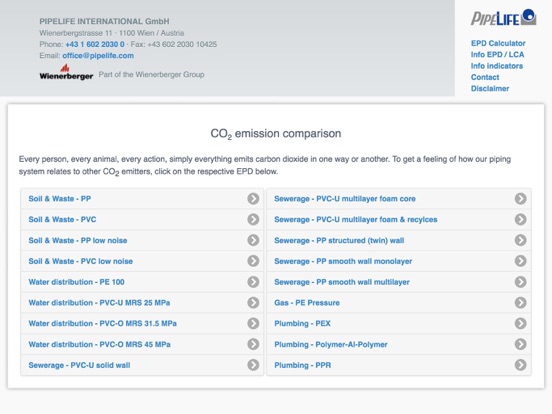Click the Wienerberger logo
Screen dimensions: 552x414
tap(66, 72)
